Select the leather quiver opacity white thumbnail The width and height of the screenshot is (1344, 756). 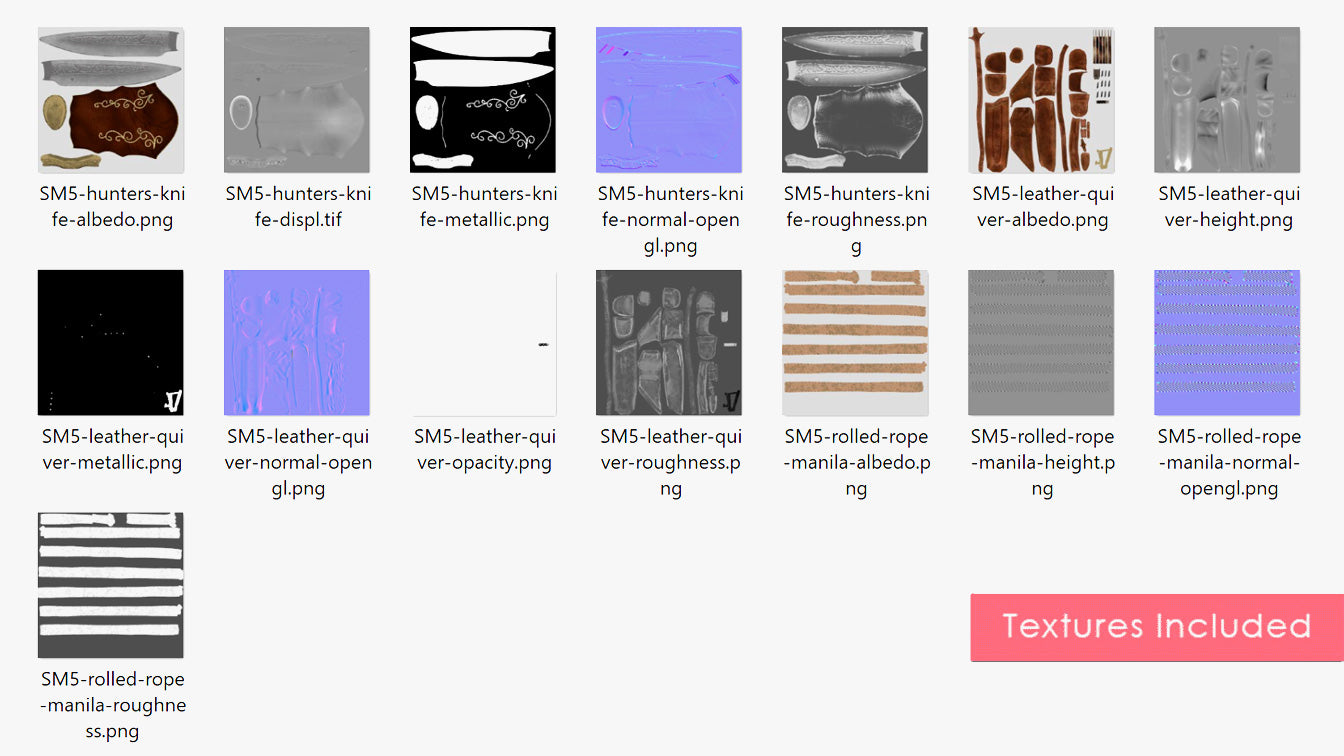(483, 343)
